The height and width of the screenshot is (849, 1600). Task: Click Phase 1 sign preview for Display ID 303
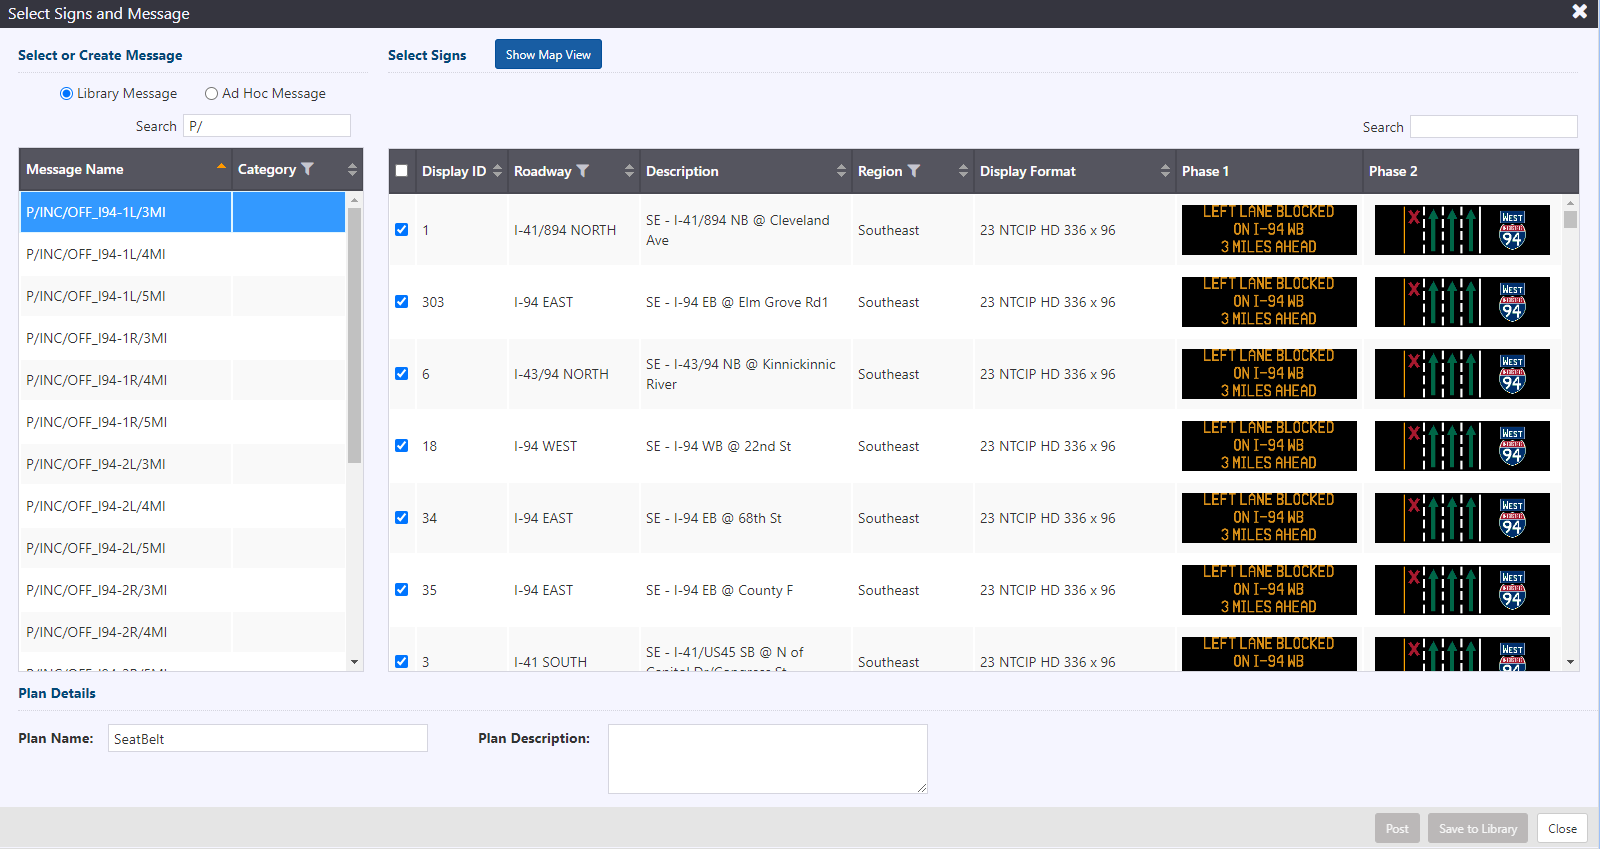pyautogui.click(x=1269, y=302)
